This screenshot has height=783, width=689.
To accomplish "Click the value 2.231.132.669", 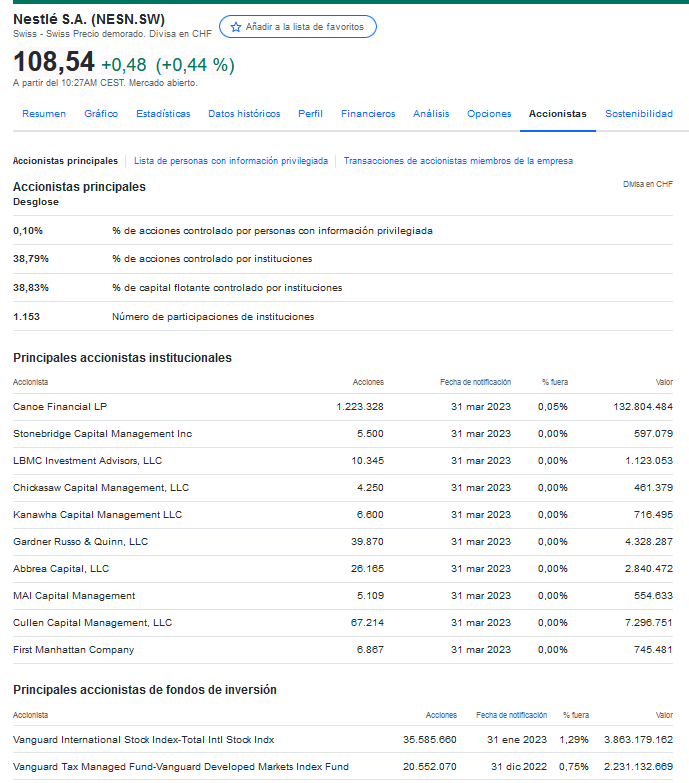I will coord(639,766).
